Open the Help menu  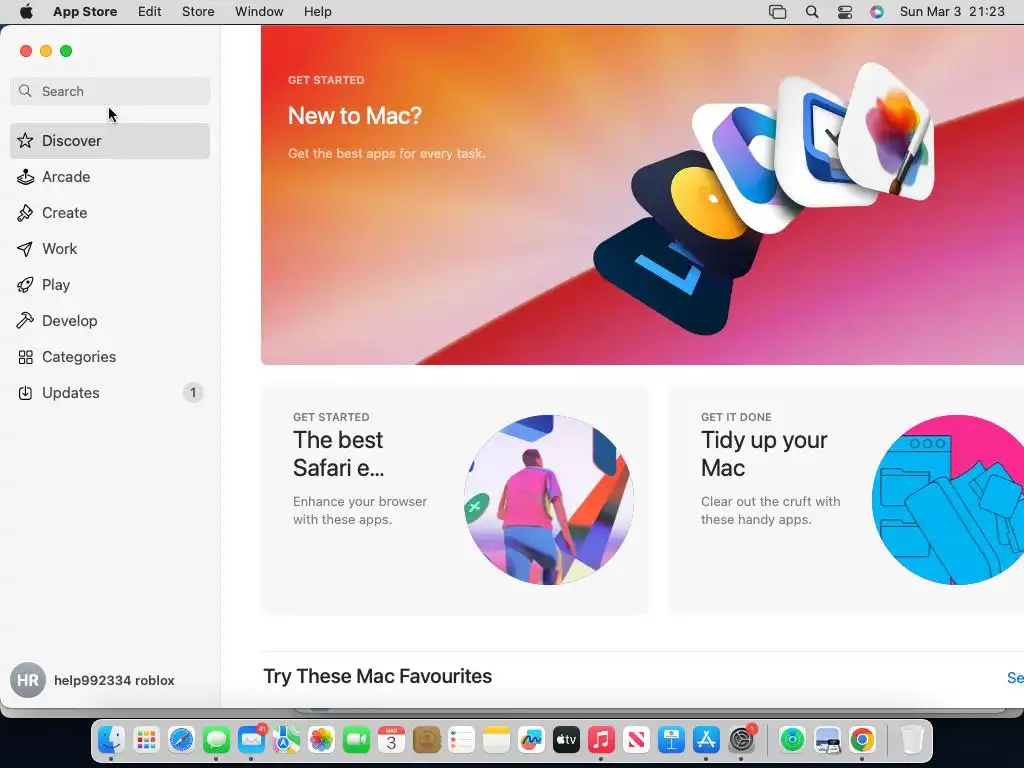pos(317,12)
